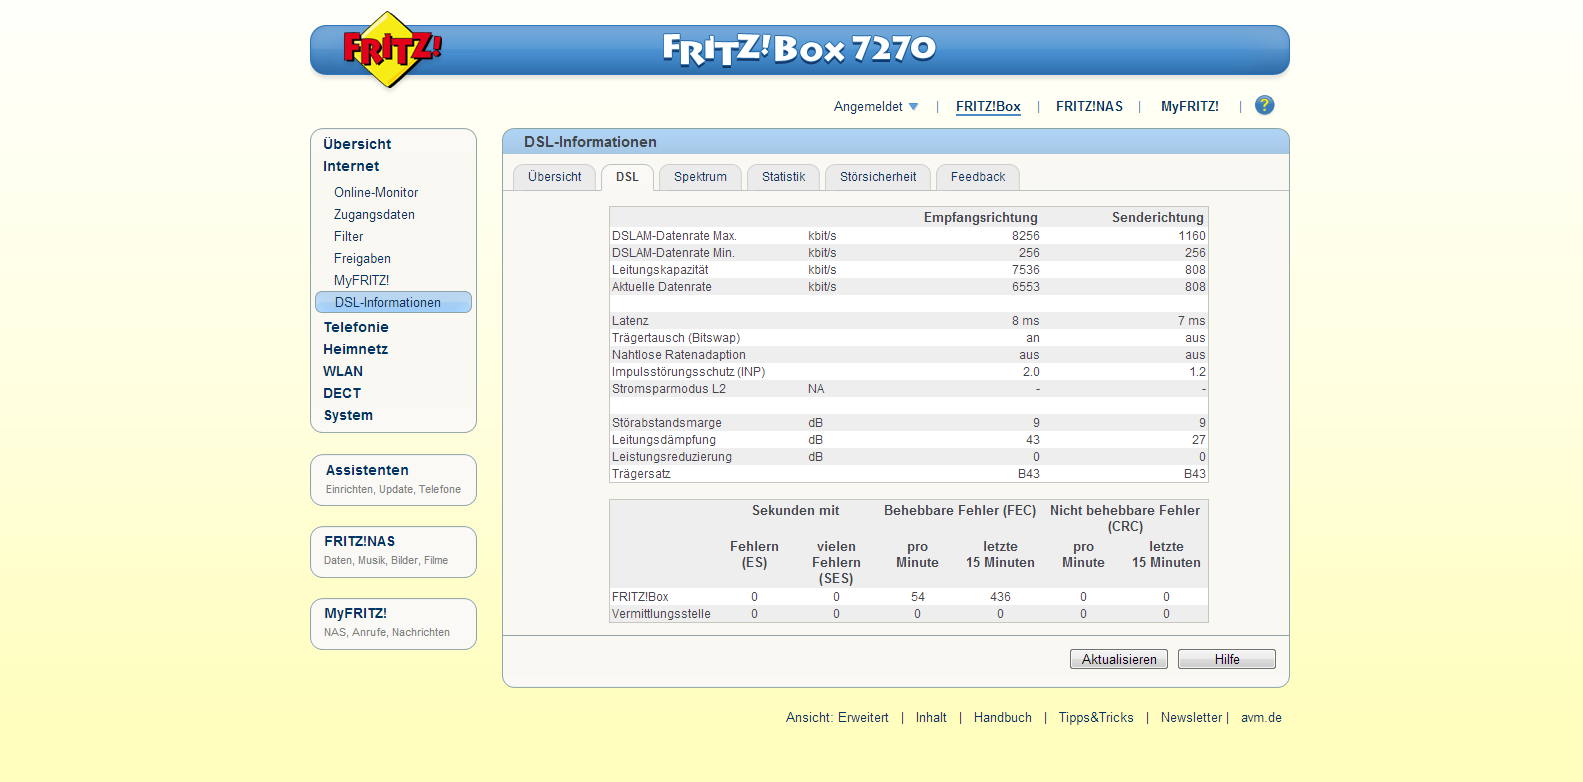Click the Impulsstörungsschutz (INP) row label
This screenshot has width=1583, height=782.
tap(688, 372)
